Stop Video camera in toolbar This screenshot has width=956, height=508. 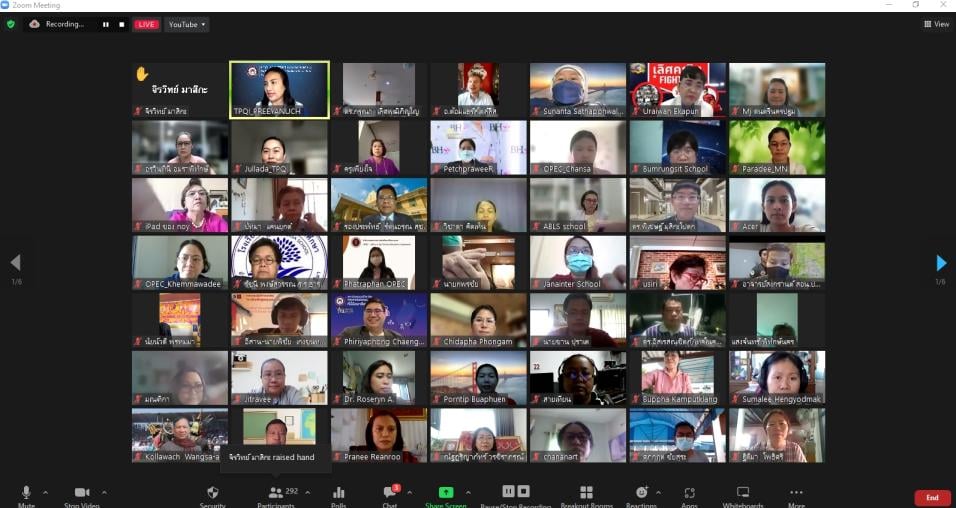coord(82,496)
